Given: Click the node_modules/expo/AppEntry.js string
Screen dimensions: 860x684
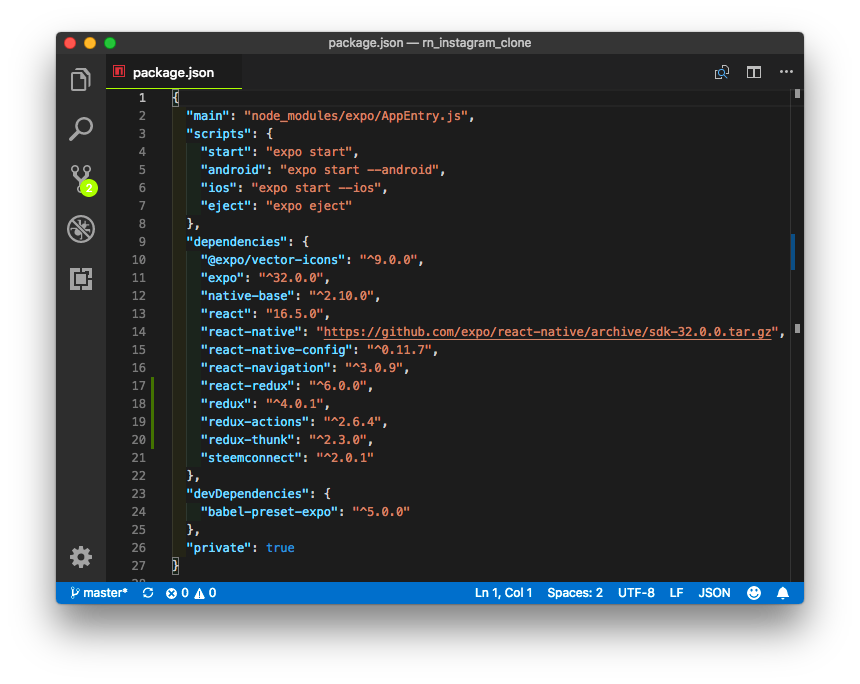Looking at the screenshot, I should pyautogui.click(x=357, y=116).
